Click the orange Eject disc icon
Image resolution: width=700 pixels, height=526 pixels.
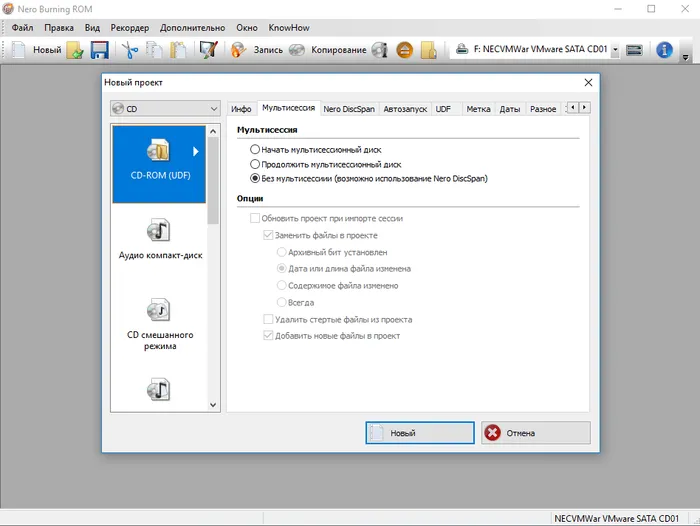click(405, 50)
